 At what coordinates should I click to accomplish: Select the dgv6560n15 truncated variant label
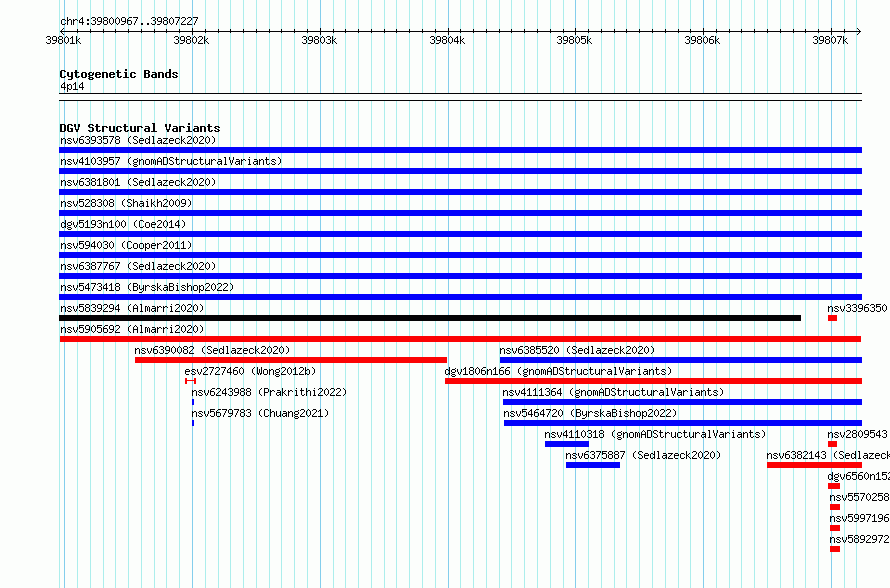click(859, 476)
